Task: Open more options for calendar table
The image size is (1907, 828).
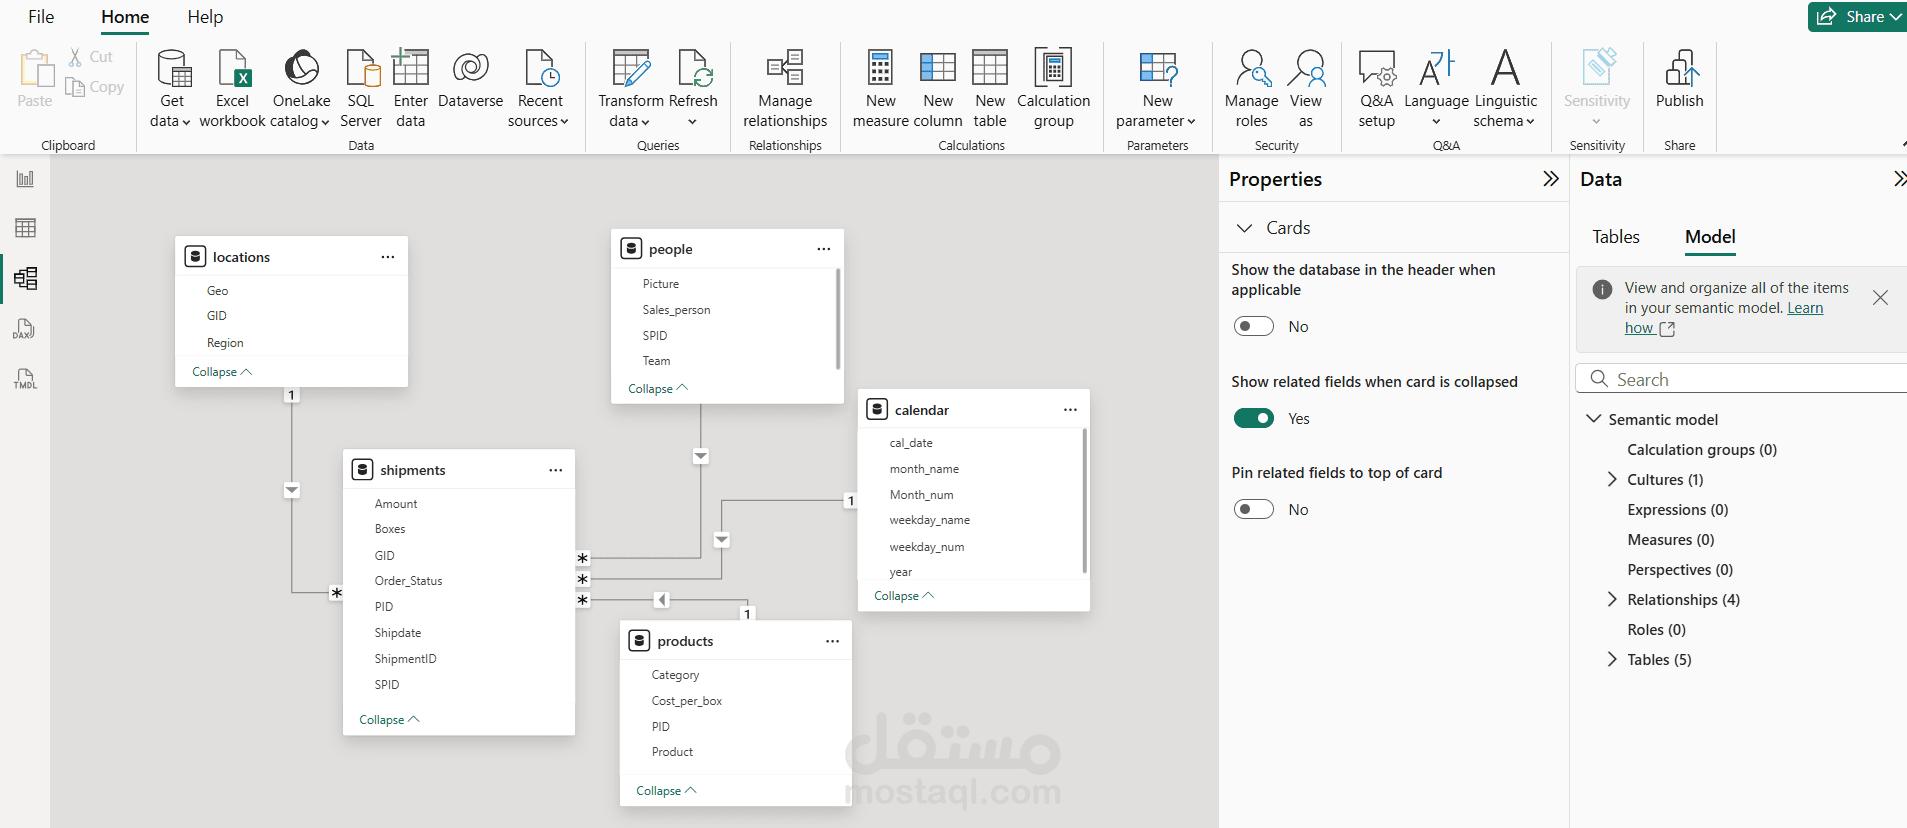Action: pos(1070,410)
